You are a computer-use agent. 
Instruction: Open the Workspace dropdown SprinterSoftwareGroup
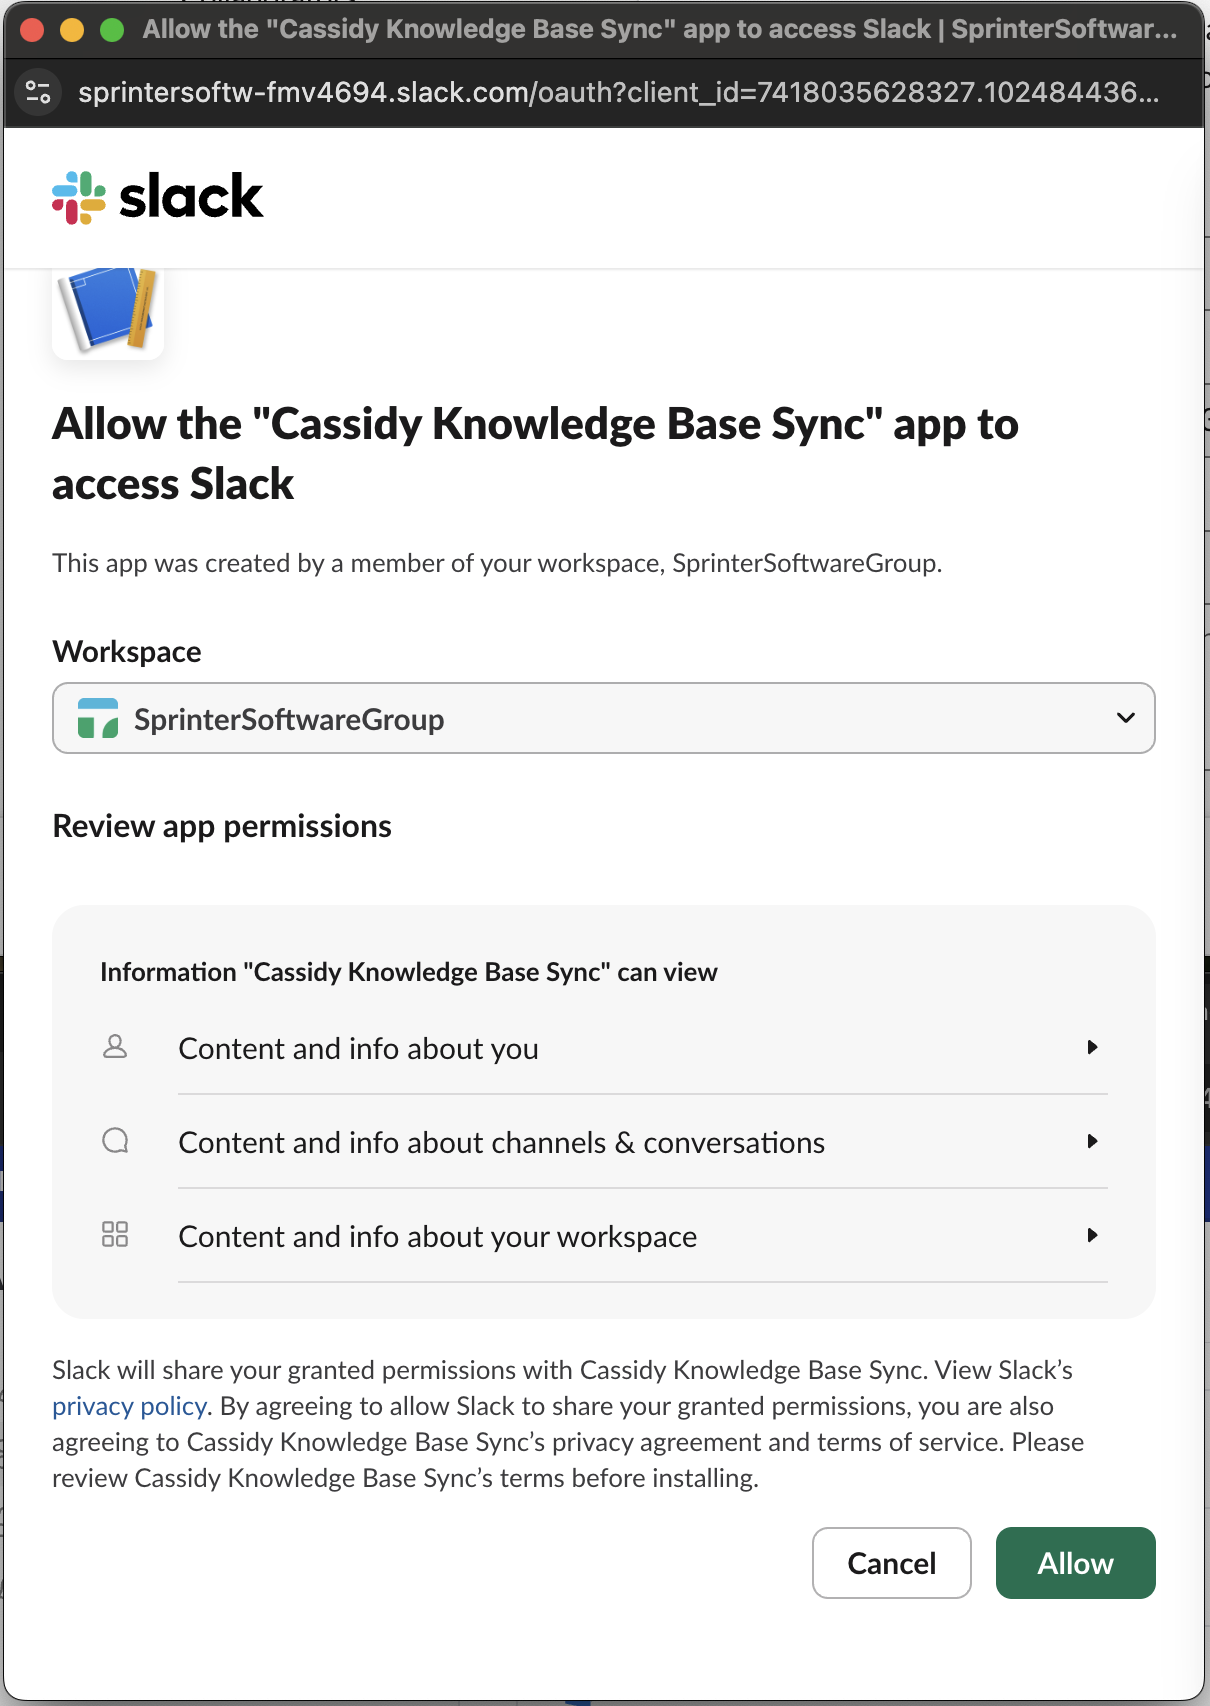604,718
